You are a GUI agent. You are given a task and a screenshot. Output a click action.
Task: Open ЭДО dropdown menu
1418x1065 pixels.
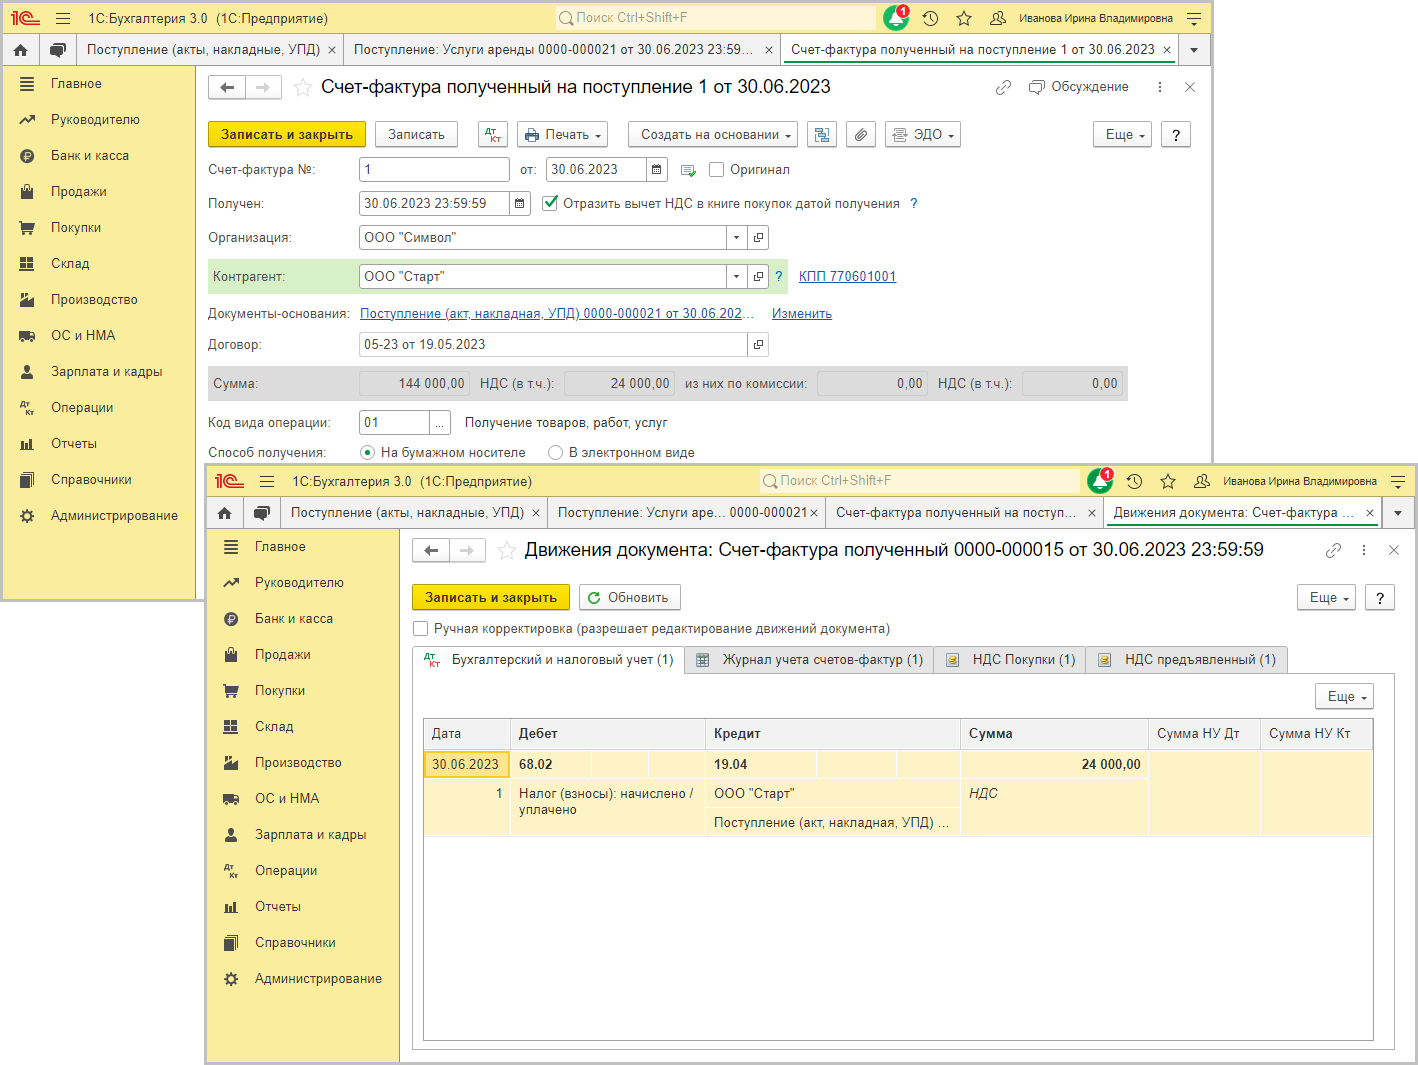point(923,134)
